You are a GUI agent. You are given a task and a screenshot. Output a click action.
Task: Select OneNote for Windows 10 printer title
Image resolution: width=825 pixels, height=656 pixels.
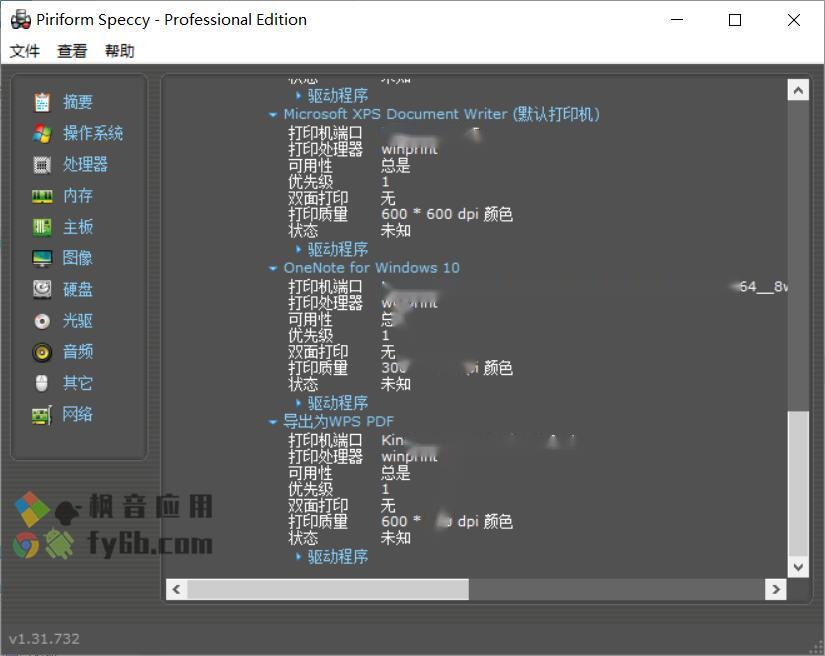click(x=371, y=268)
